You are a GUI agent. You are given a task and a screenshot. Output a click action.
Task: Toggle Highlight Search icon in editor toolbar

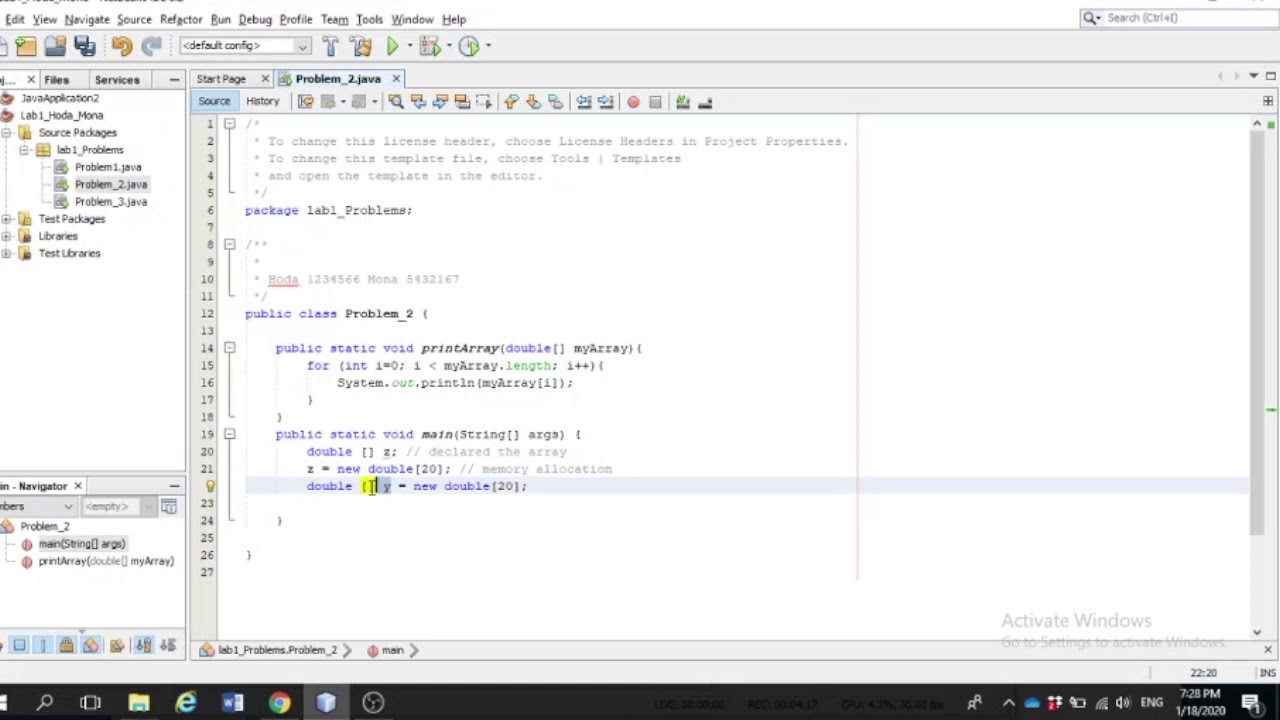(462, 102)
